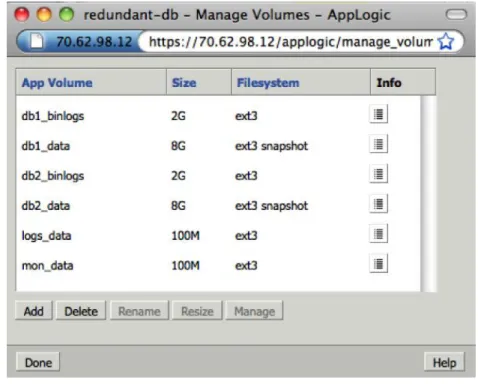Image resolution: width=478 pixels, height=384 pixels.
Task: Open info for db1_data volume
Action: [378, 144]
